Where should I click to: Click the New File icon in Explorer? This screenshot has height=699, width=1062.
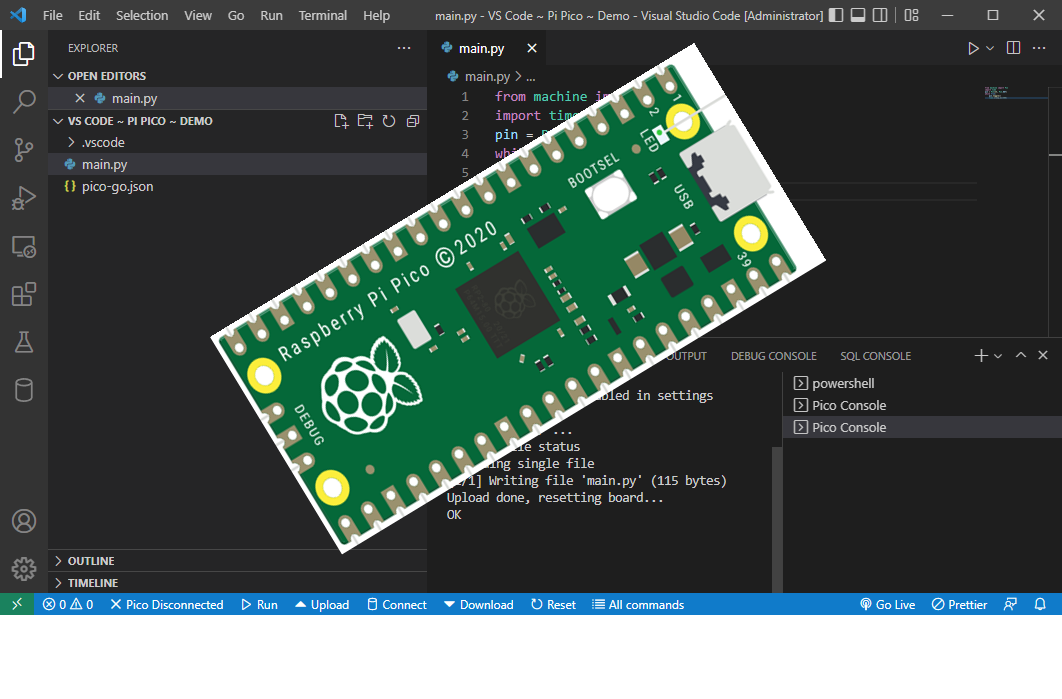pos(341,120)
